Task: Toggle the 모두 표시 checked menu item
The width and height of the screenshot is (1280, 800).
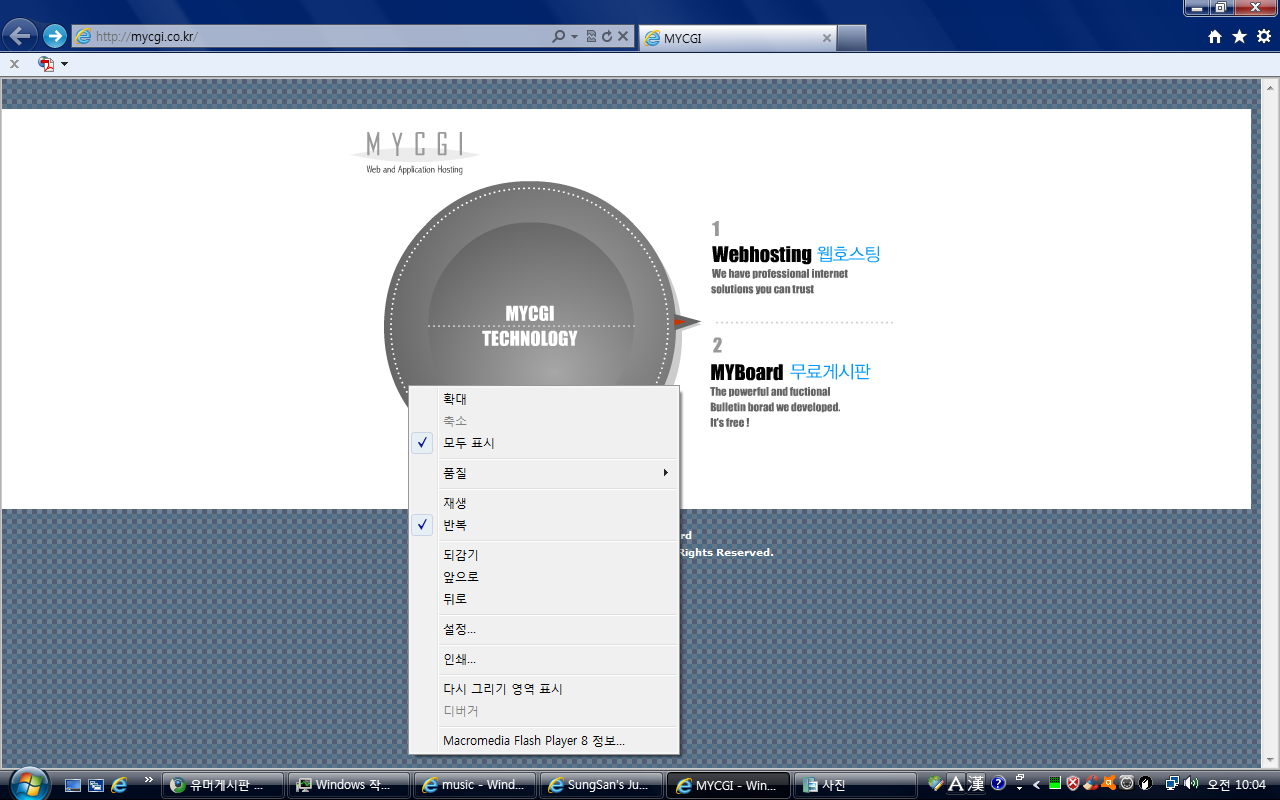Action: pyautogui.click(x=544, y=443)
